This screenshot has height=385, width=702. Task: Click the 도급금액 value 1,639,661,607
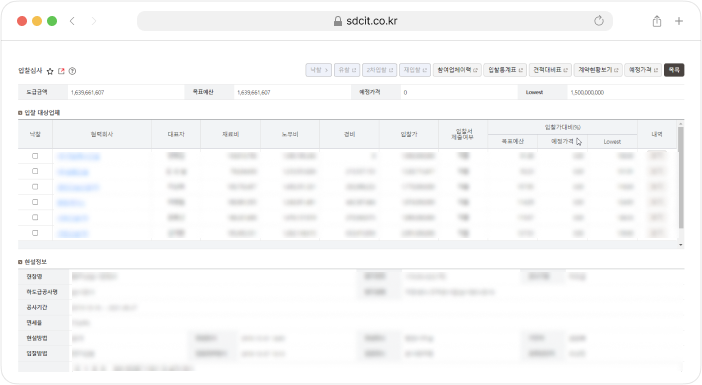pyautogui.click(x=87, y=93)
